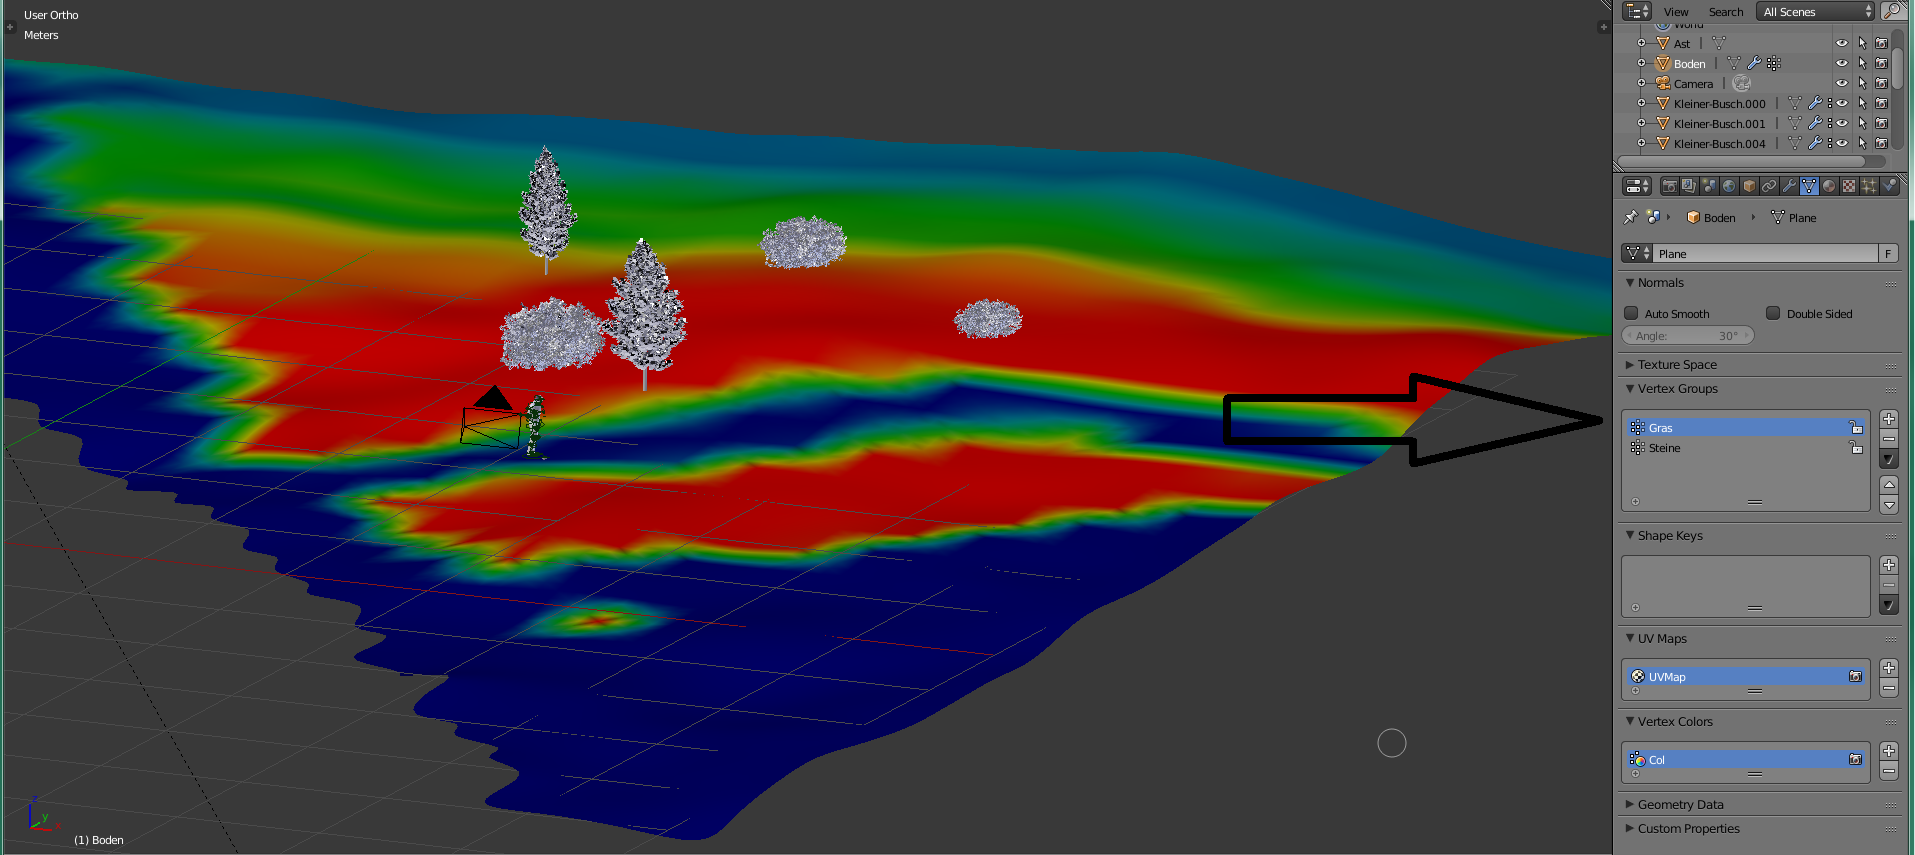Open the World properties tab
Image resolution: width=1915 pixels, height=855 pixels.
(1729, 186)
